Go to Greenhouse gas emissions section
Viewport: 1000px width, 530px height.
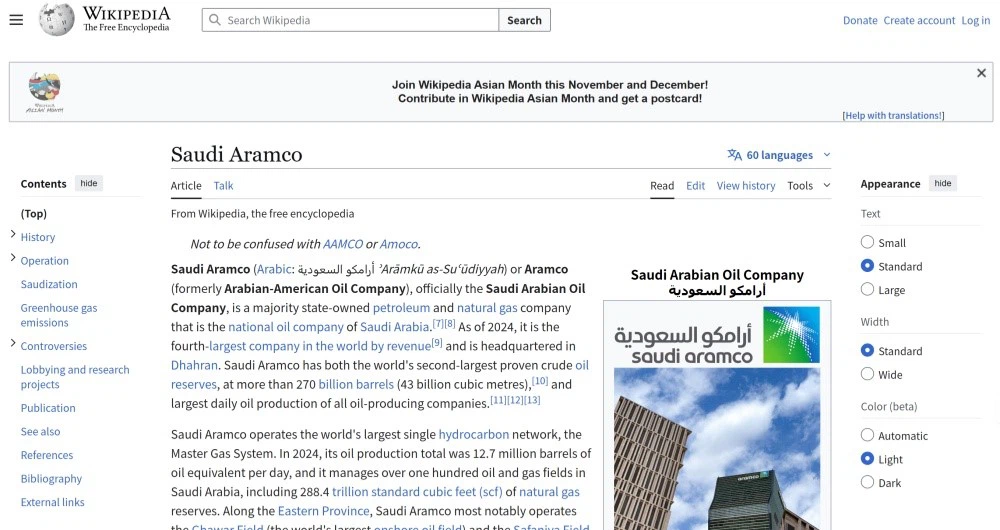click(x=59, y=315)
